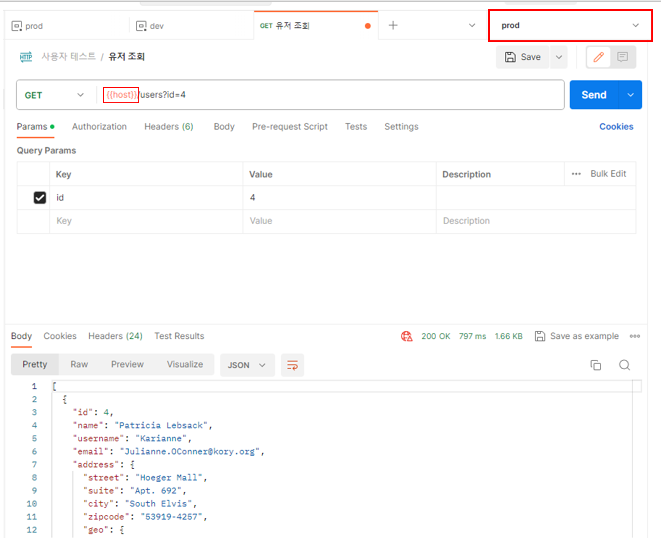Image resolution: width=661 pixels, height=538 pixels.
Task: Go to 사용자 테스트 collection breadcrumb
Action: click(68, 56)
